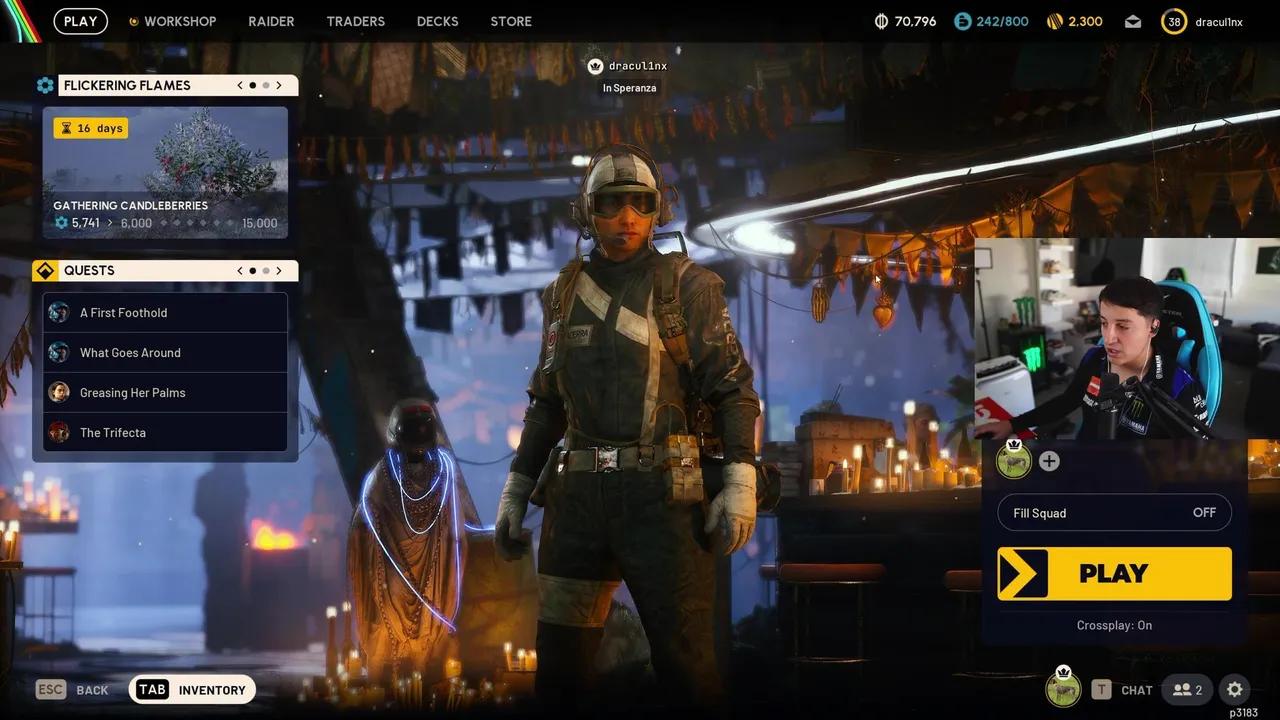
Task: Click the online players count icon
Action: coord(1186,689)
